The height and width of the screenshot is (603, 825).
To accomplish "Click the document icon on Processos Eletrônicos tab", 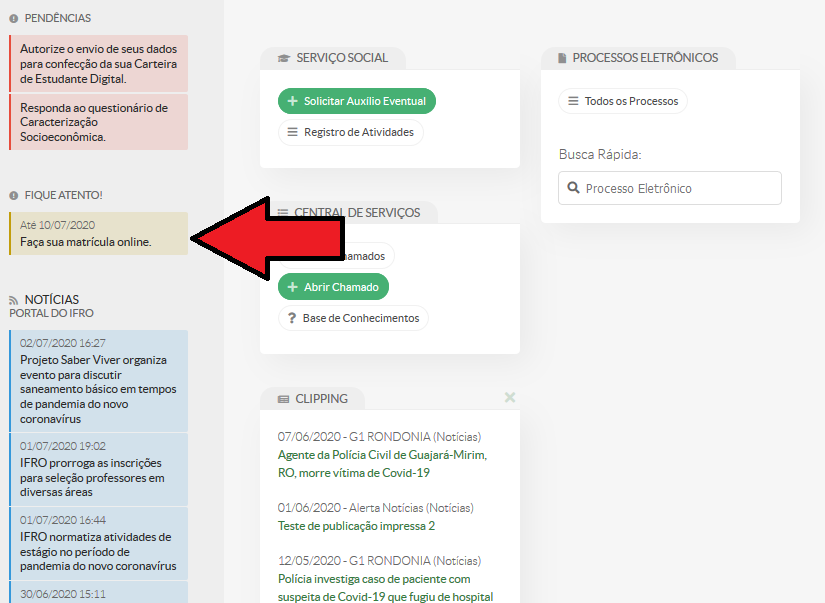I will coord(562,58).
